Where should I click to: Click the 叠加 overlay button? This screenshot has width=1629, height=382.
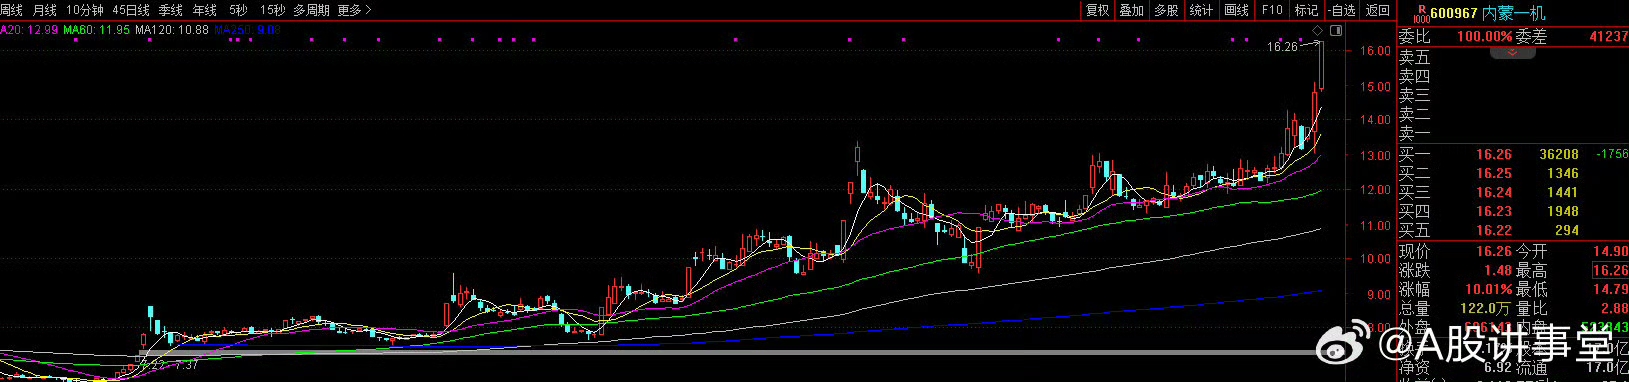pyautogui.click(x=1131, y=10)
